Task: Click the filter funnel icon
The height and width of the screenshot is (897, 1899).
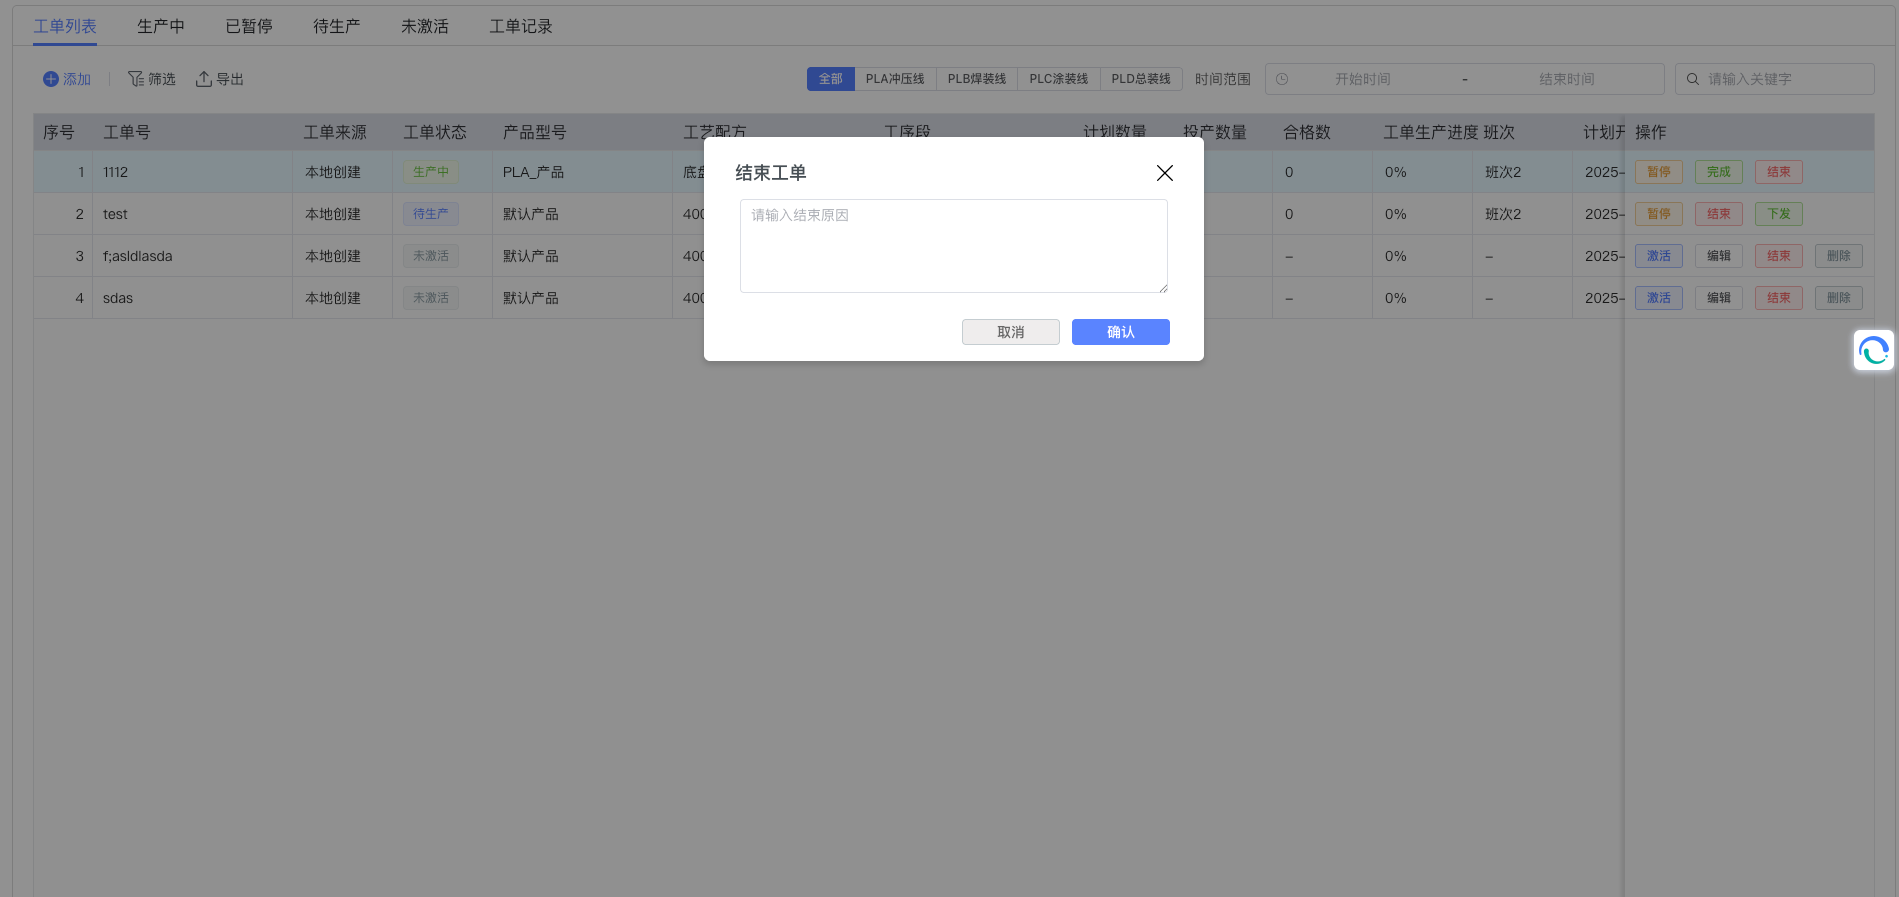Action: point(135,79)
